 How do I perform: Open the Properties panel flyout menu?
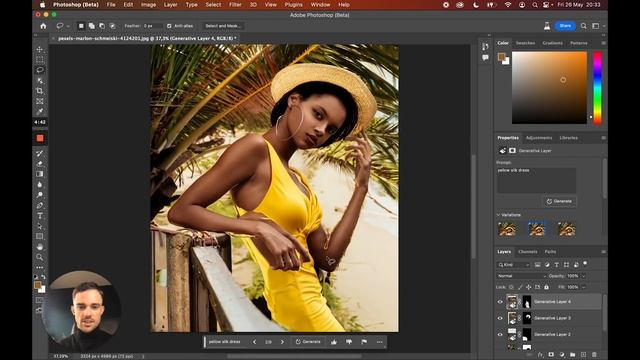point(603,138)
